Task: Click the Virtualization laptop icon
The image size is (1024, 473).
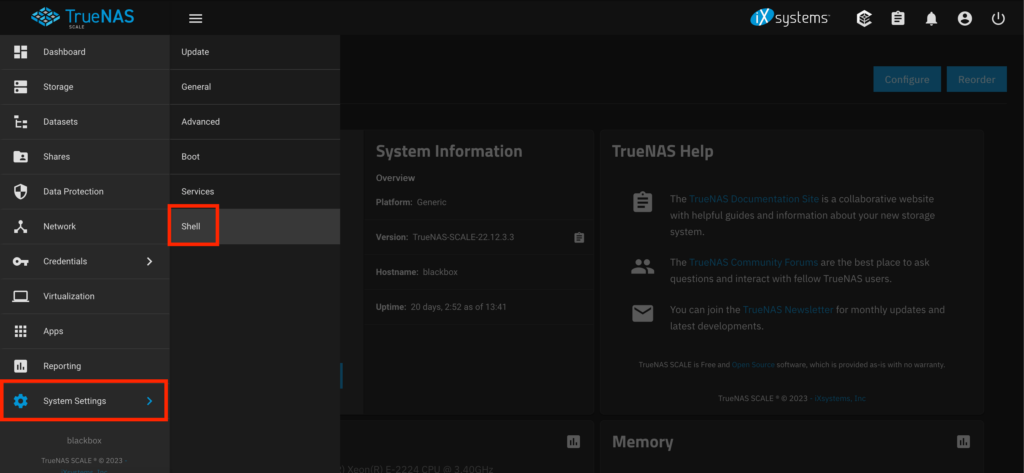Action: [x=21, y=297]
